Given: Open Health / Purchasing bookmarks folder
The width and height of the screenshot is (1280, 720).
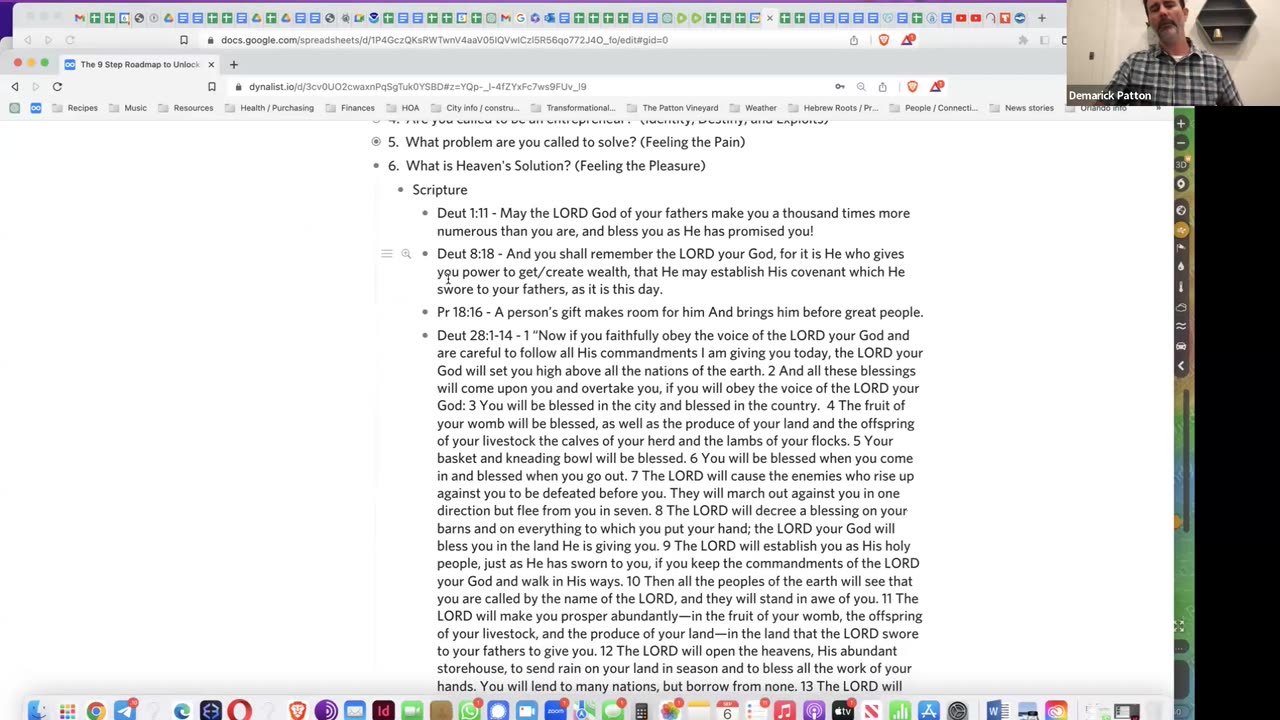Looking at the screenshot, I should pos(269,108).
